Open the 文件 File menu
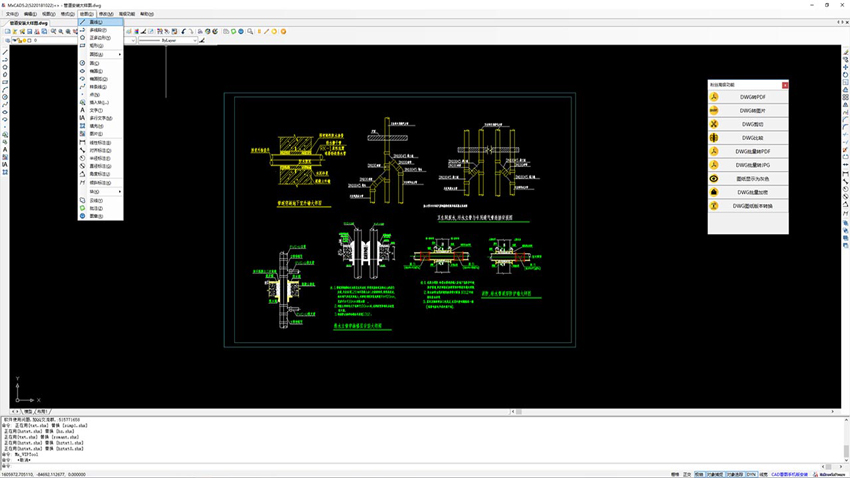Viewport: 850px width, 478px height. pyautogui.click(x=12, y=14)
